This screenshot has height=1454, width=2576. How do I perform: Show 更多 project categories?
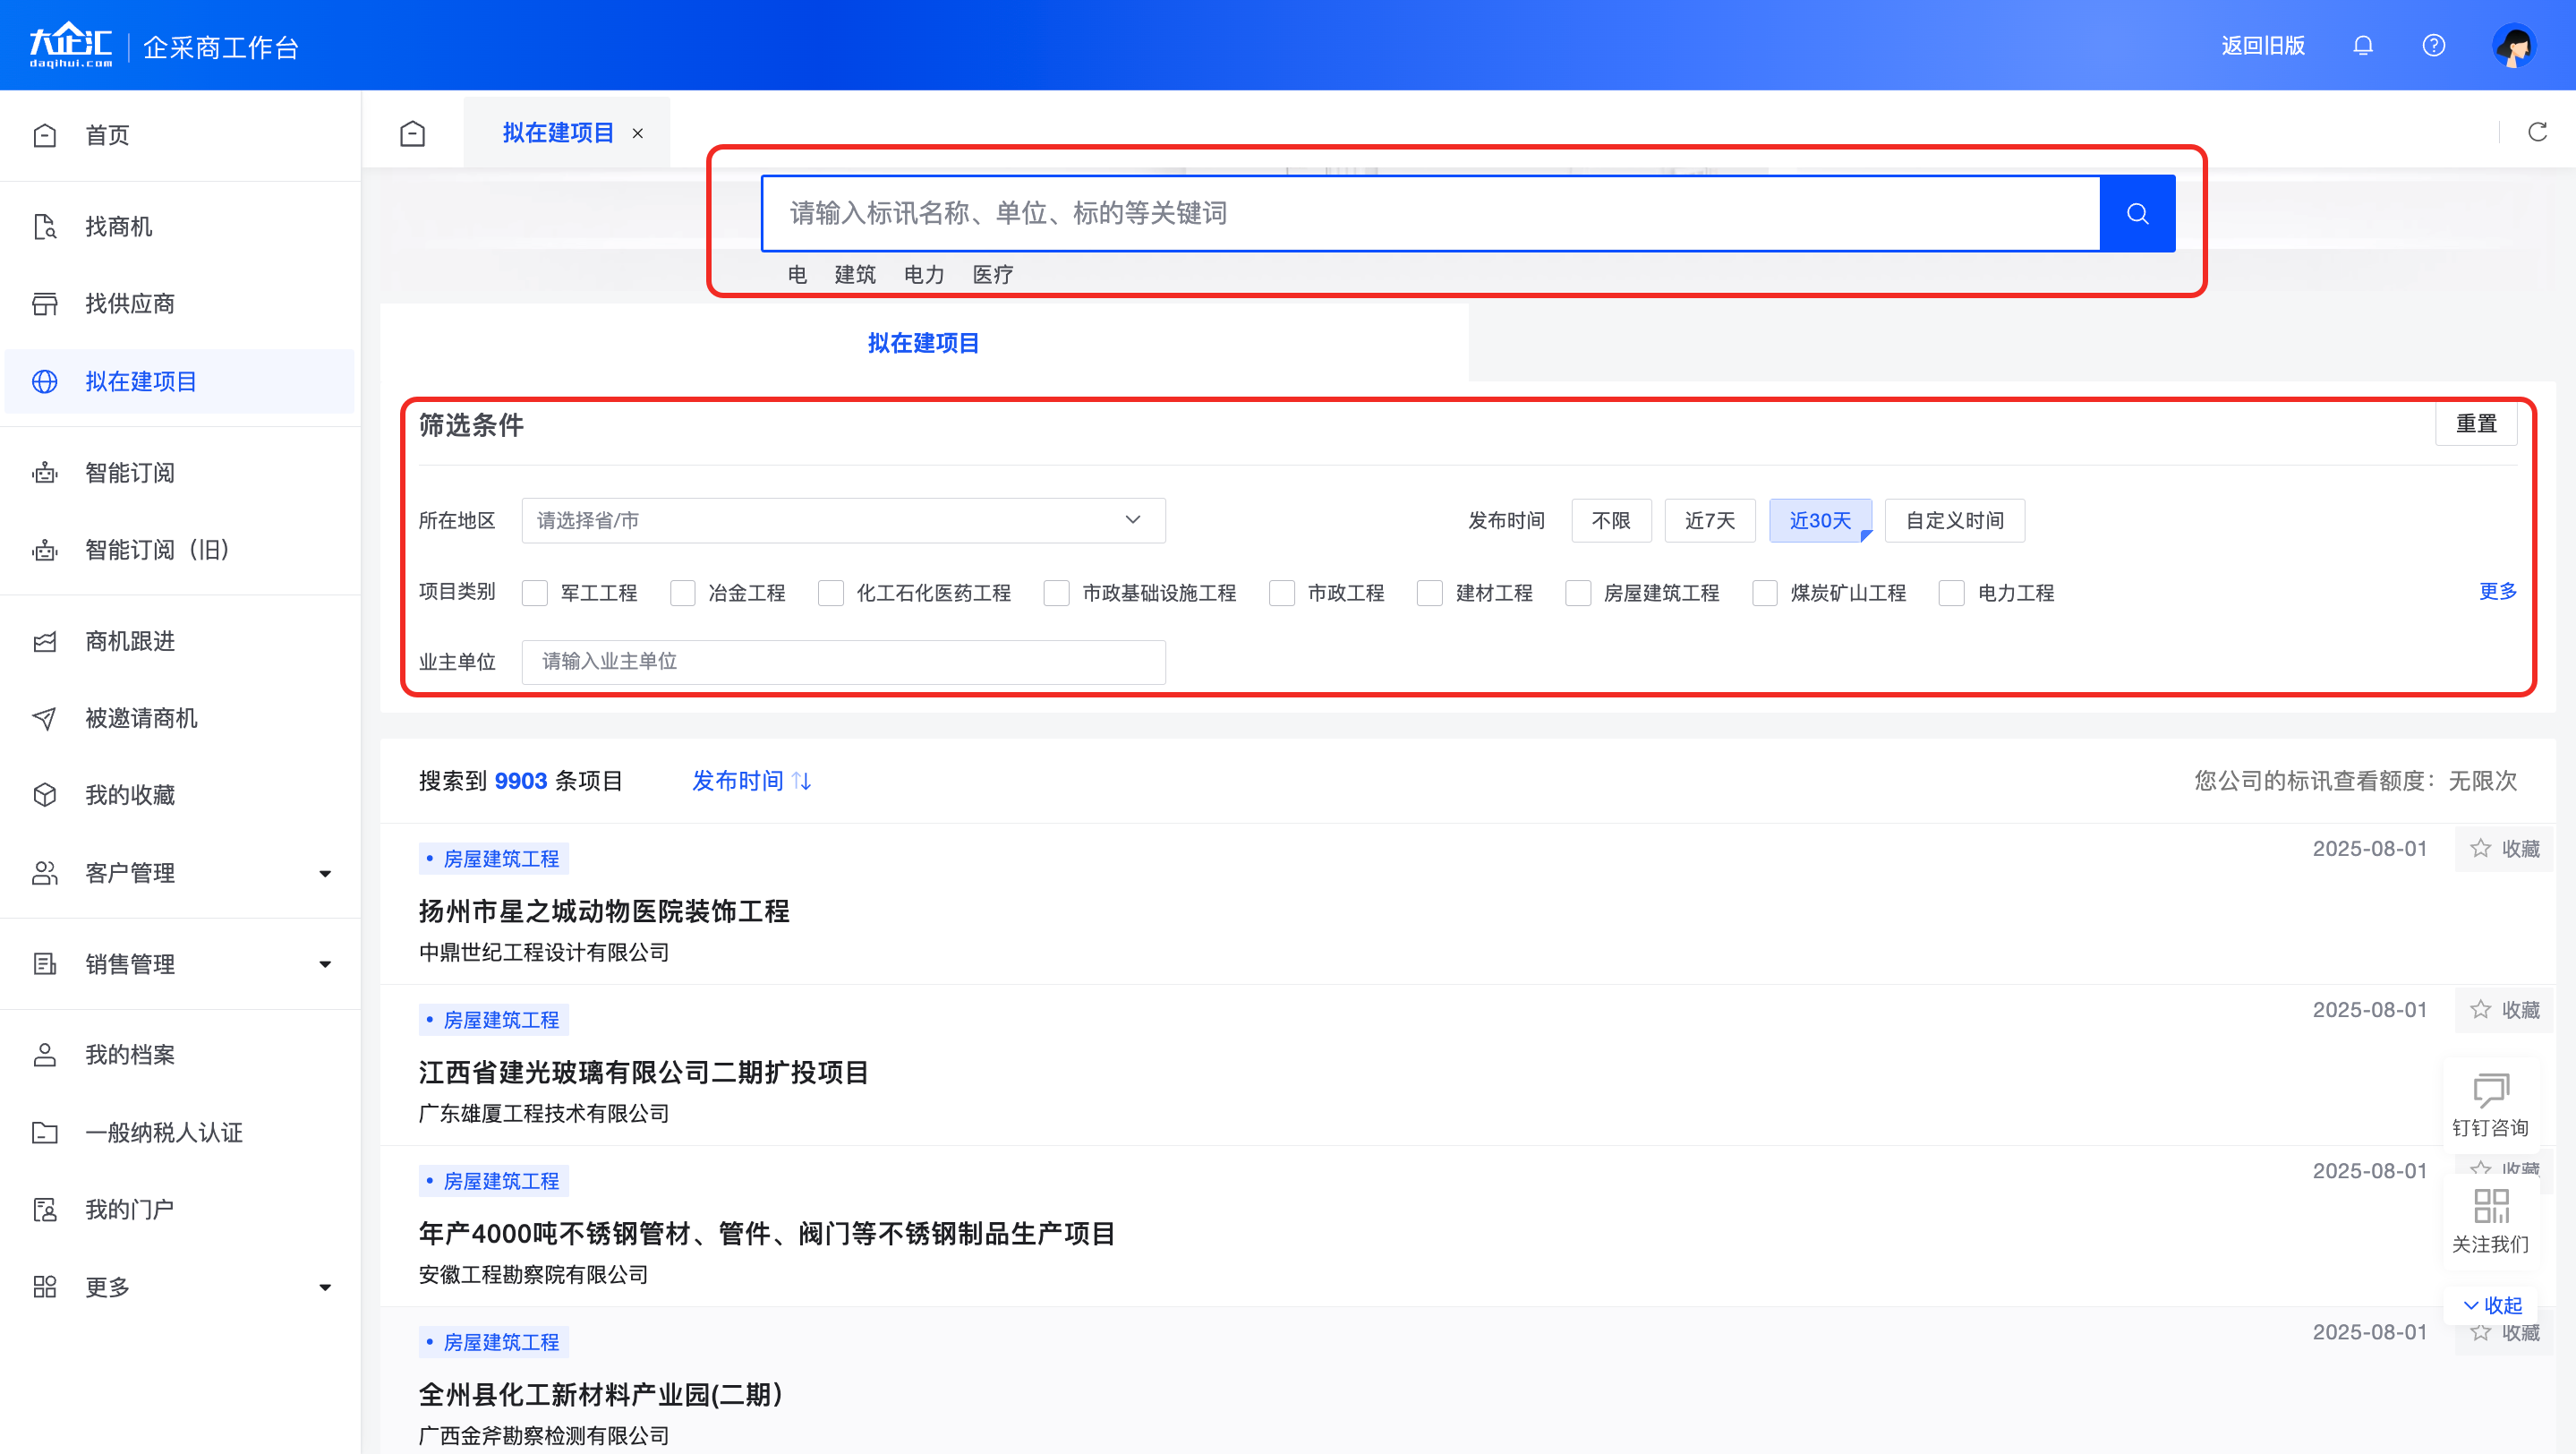(x=2498, y=591)
